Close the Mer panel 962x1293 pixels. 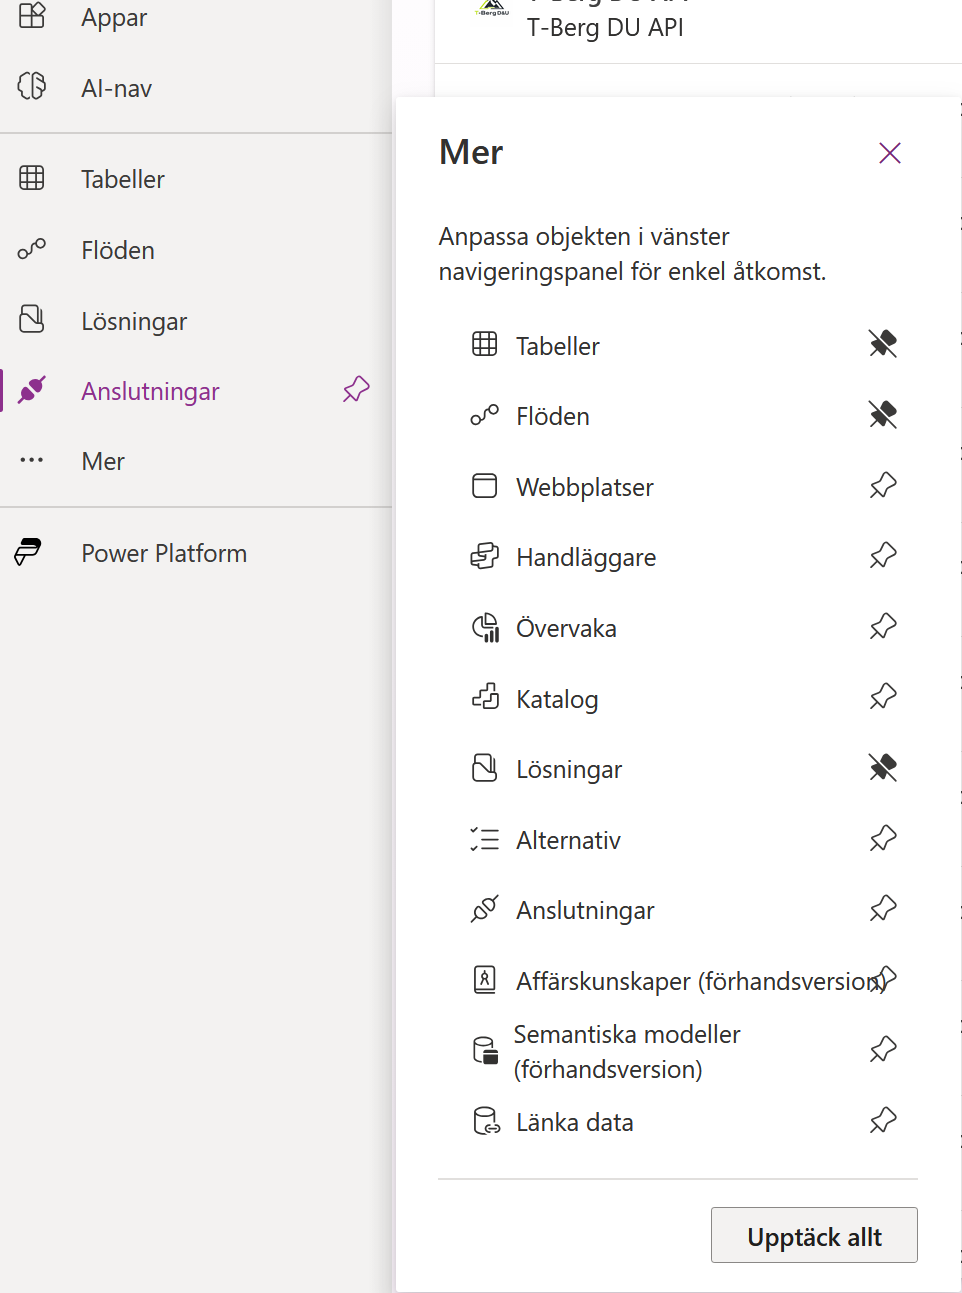[890, 153]
